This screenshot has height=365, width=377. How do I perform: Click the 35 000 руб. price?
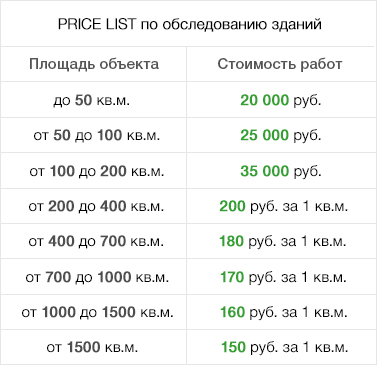coord(281,171)
